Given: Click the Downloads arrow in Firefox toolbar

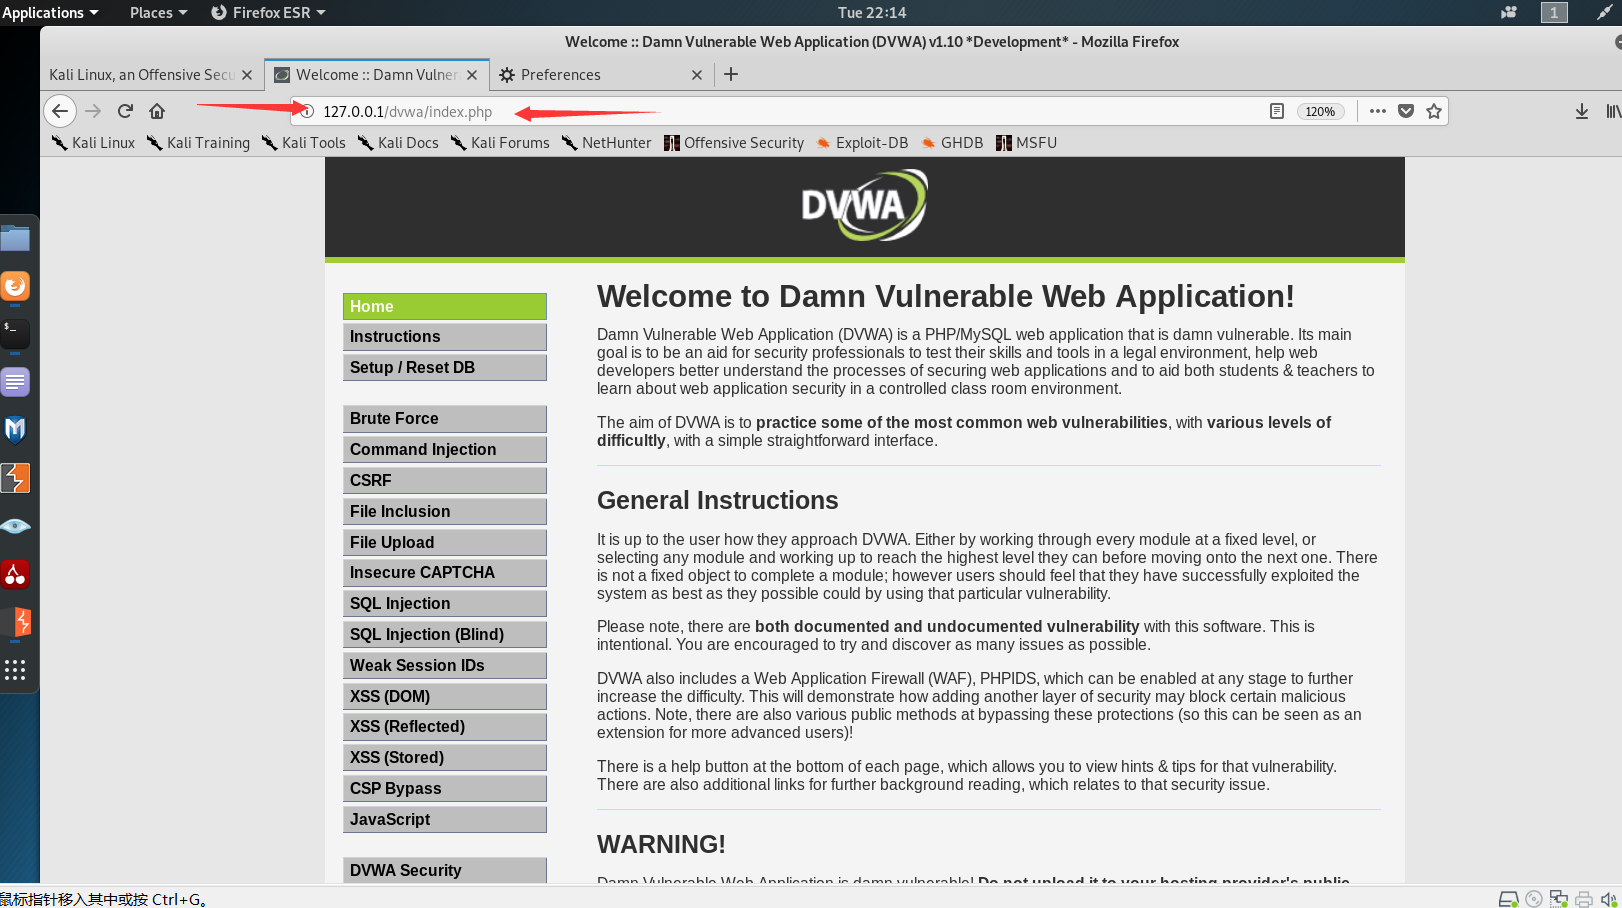Looking at the screenshot, I should click(1581, 111).
